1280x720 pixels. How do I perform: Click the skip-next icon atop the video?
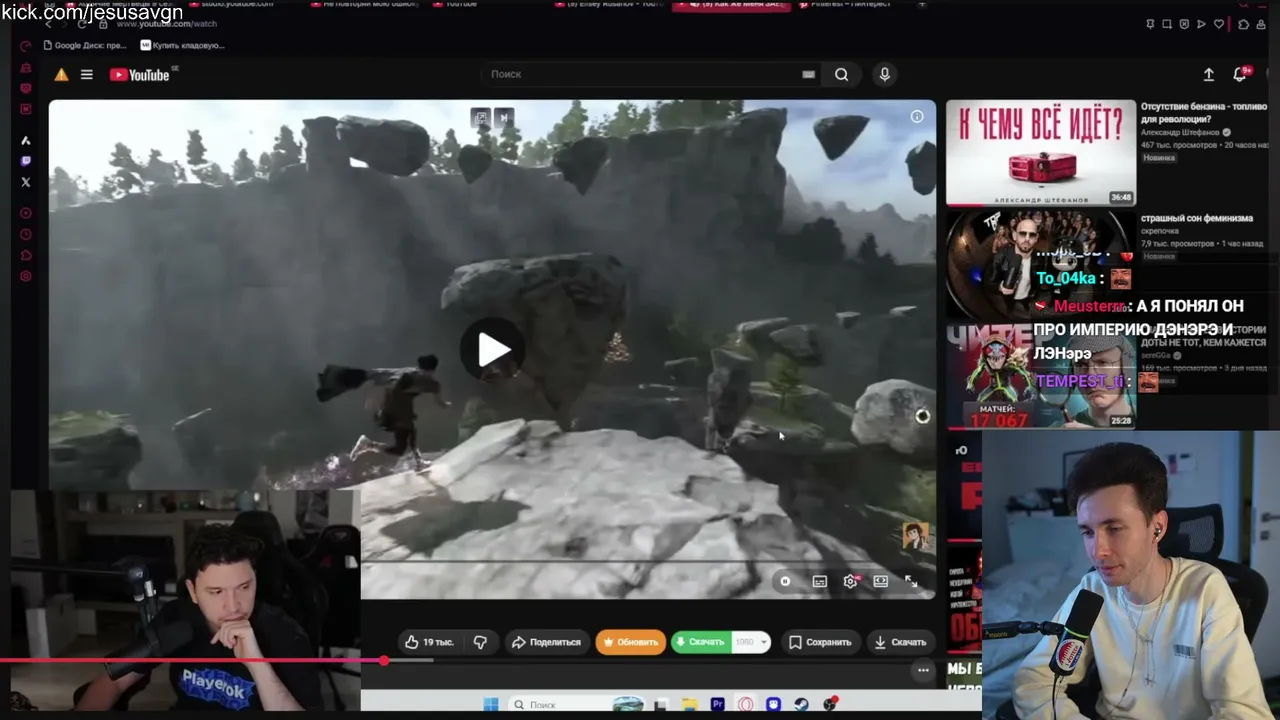[504, 117]
